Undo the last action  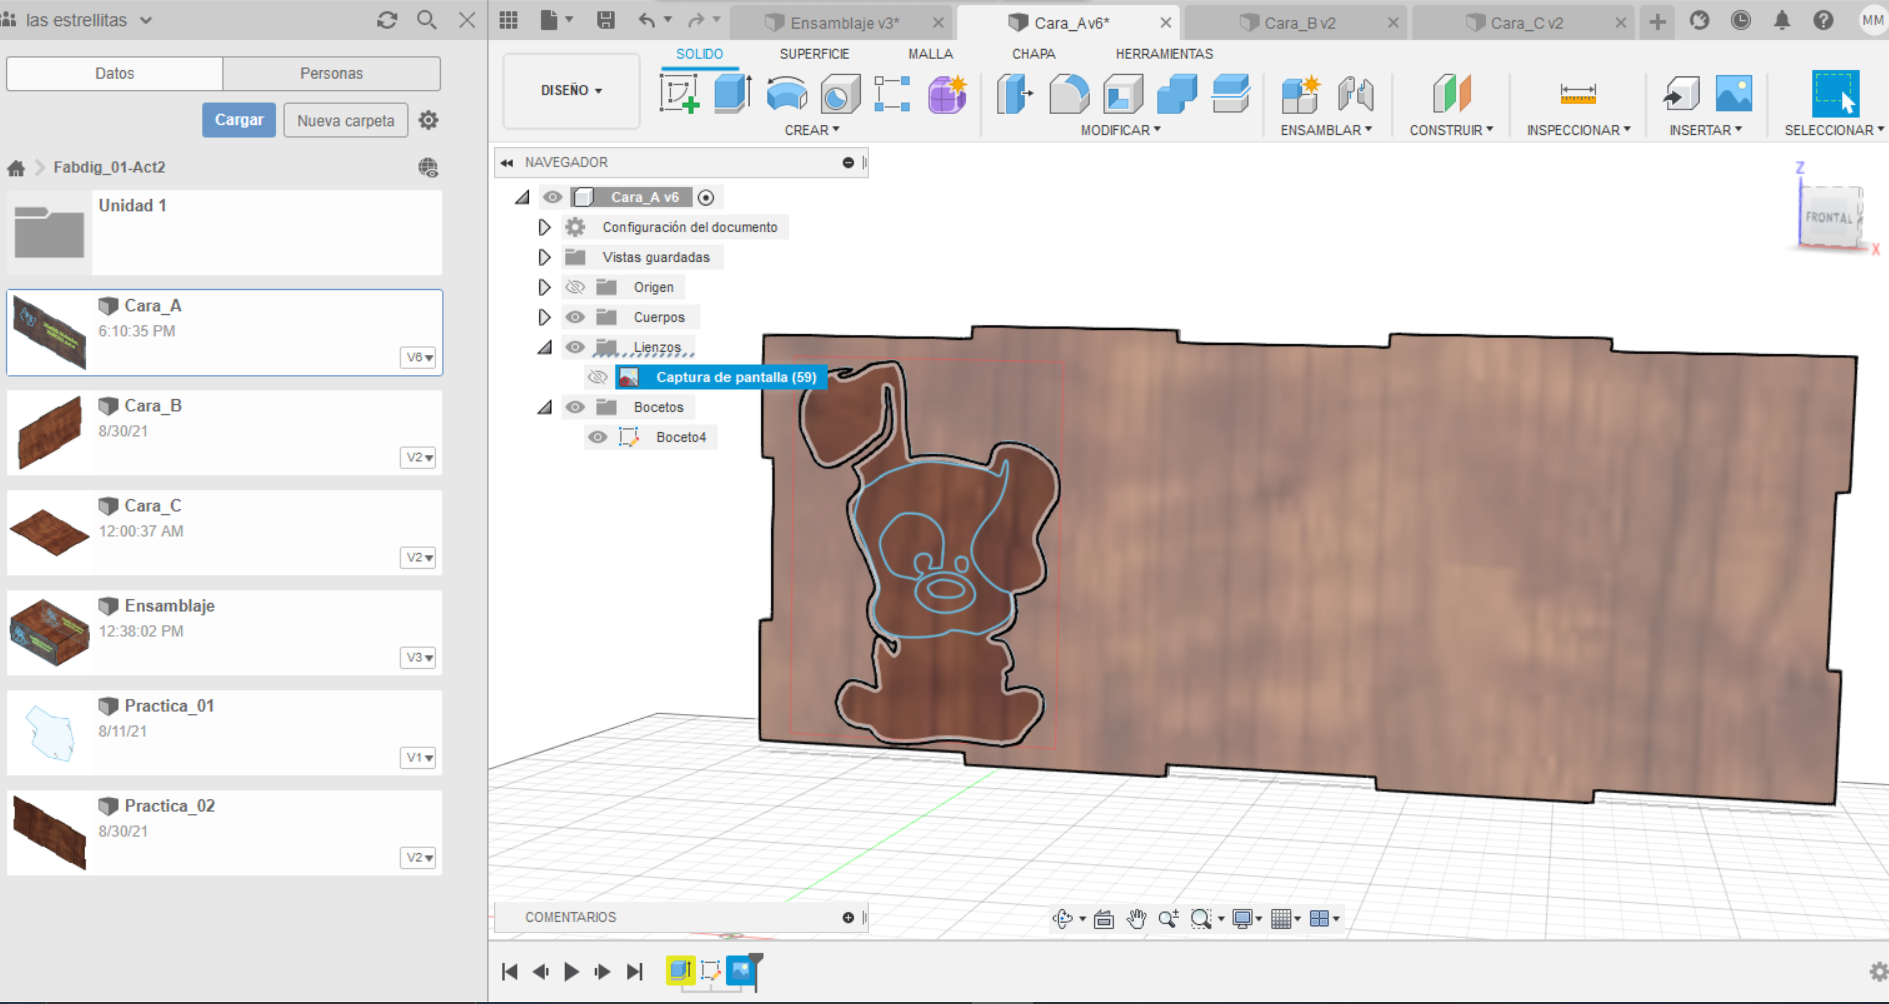point(647,20)
